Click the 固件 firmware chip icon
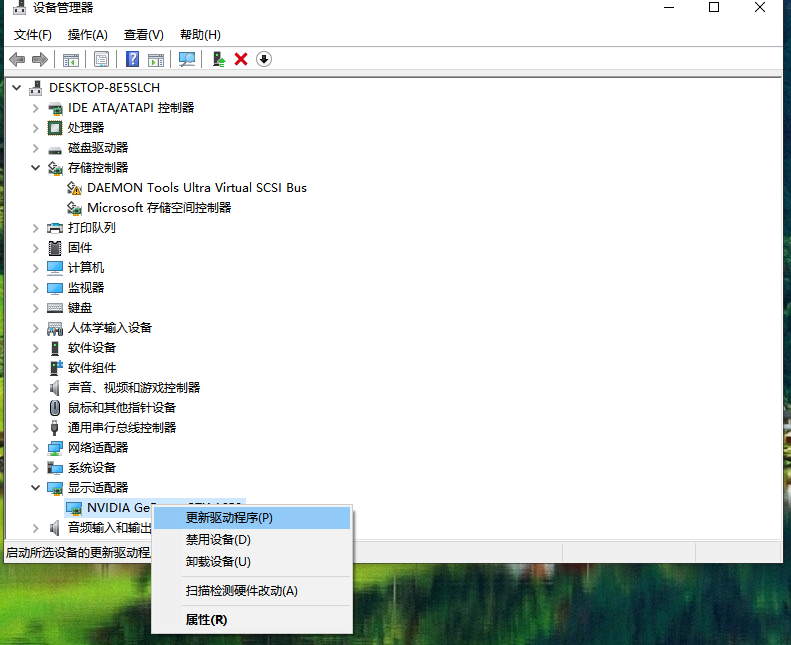791x645 pixels. click(54, 248)
